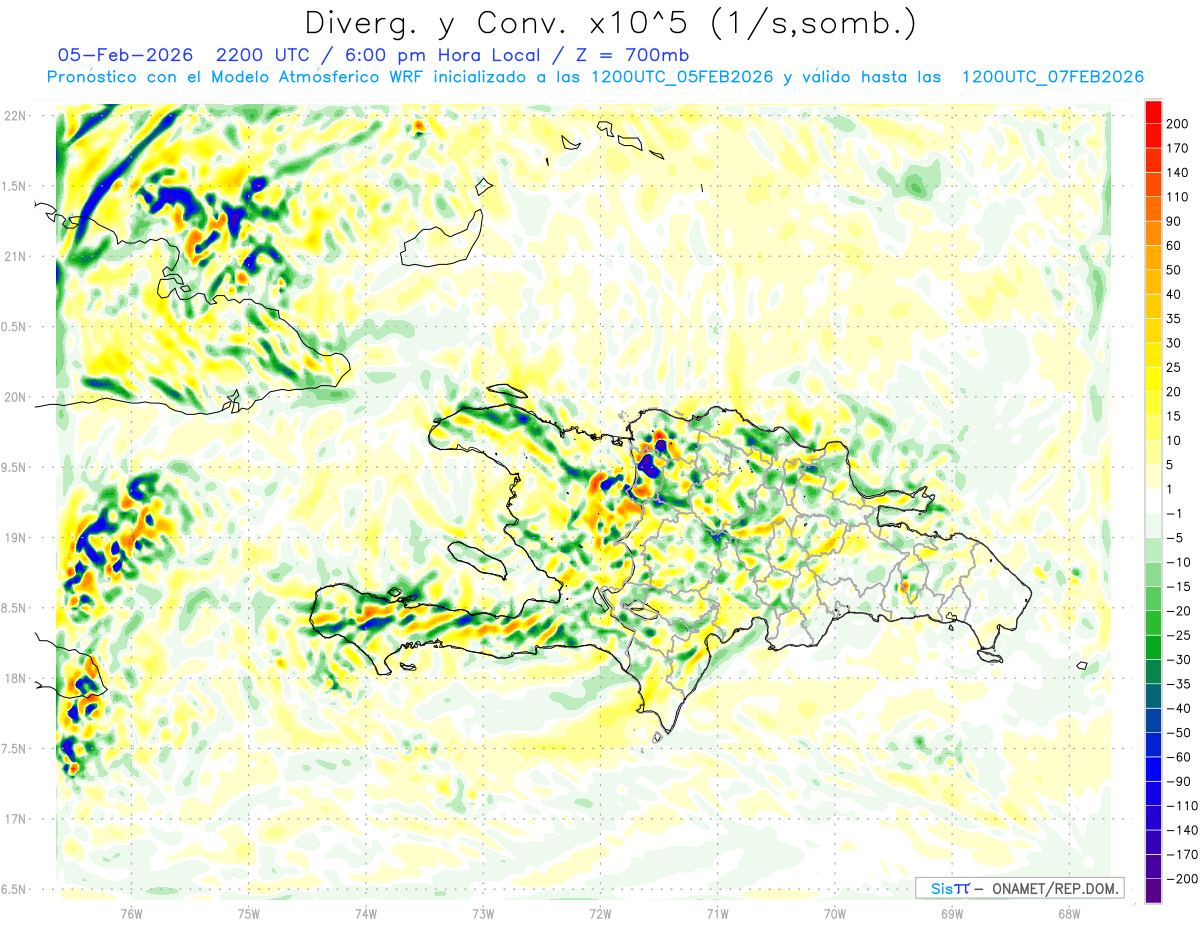Click the white swatch between 1 and -1
The image size is (1200, 927).
coord(1153,501)
